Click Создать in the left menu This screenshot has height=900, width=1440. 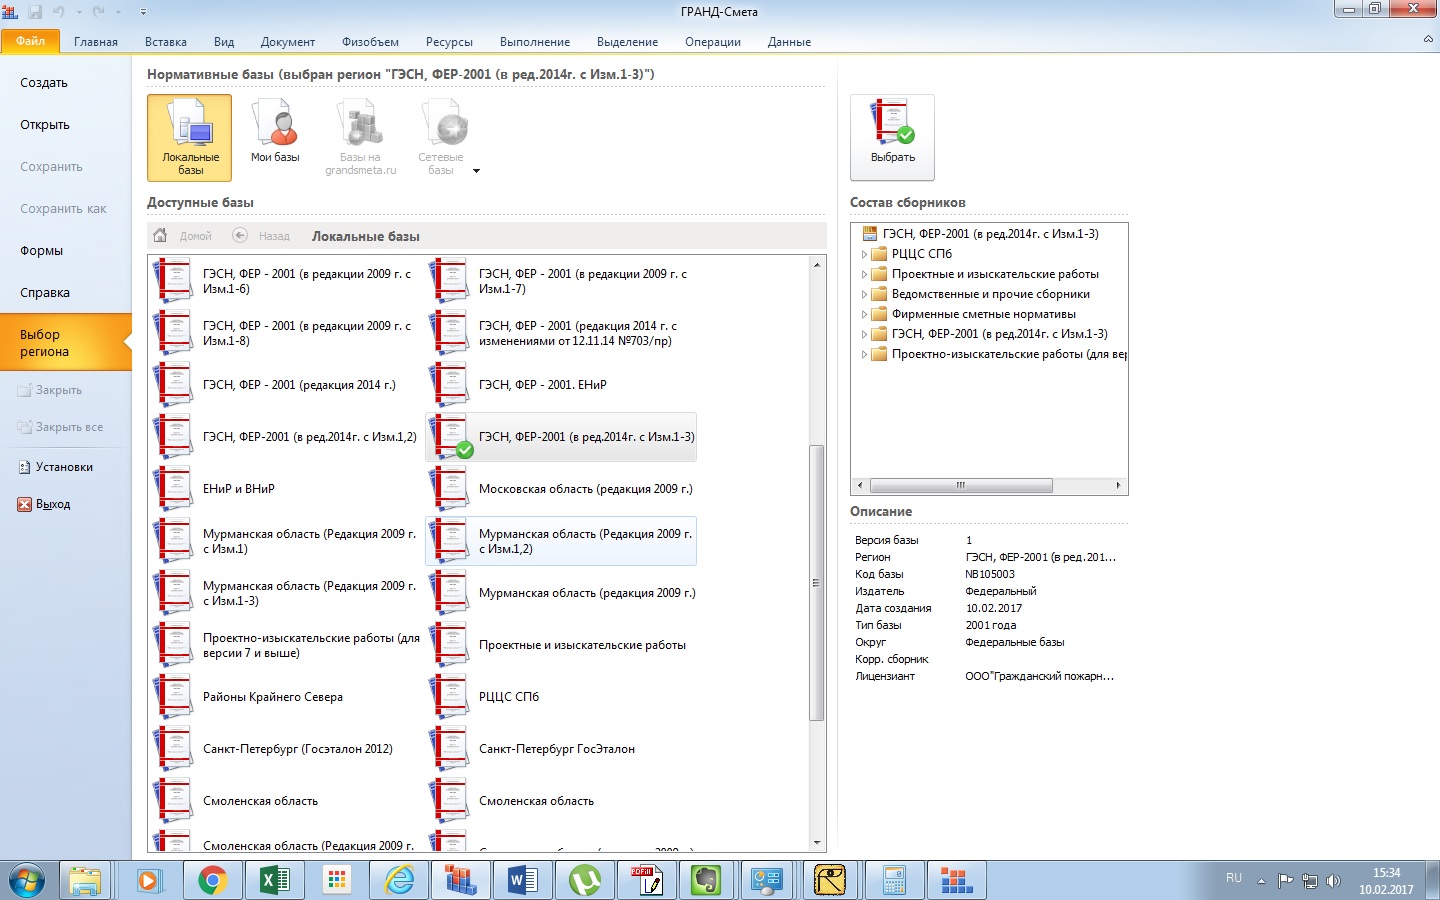tap(44, 83)
